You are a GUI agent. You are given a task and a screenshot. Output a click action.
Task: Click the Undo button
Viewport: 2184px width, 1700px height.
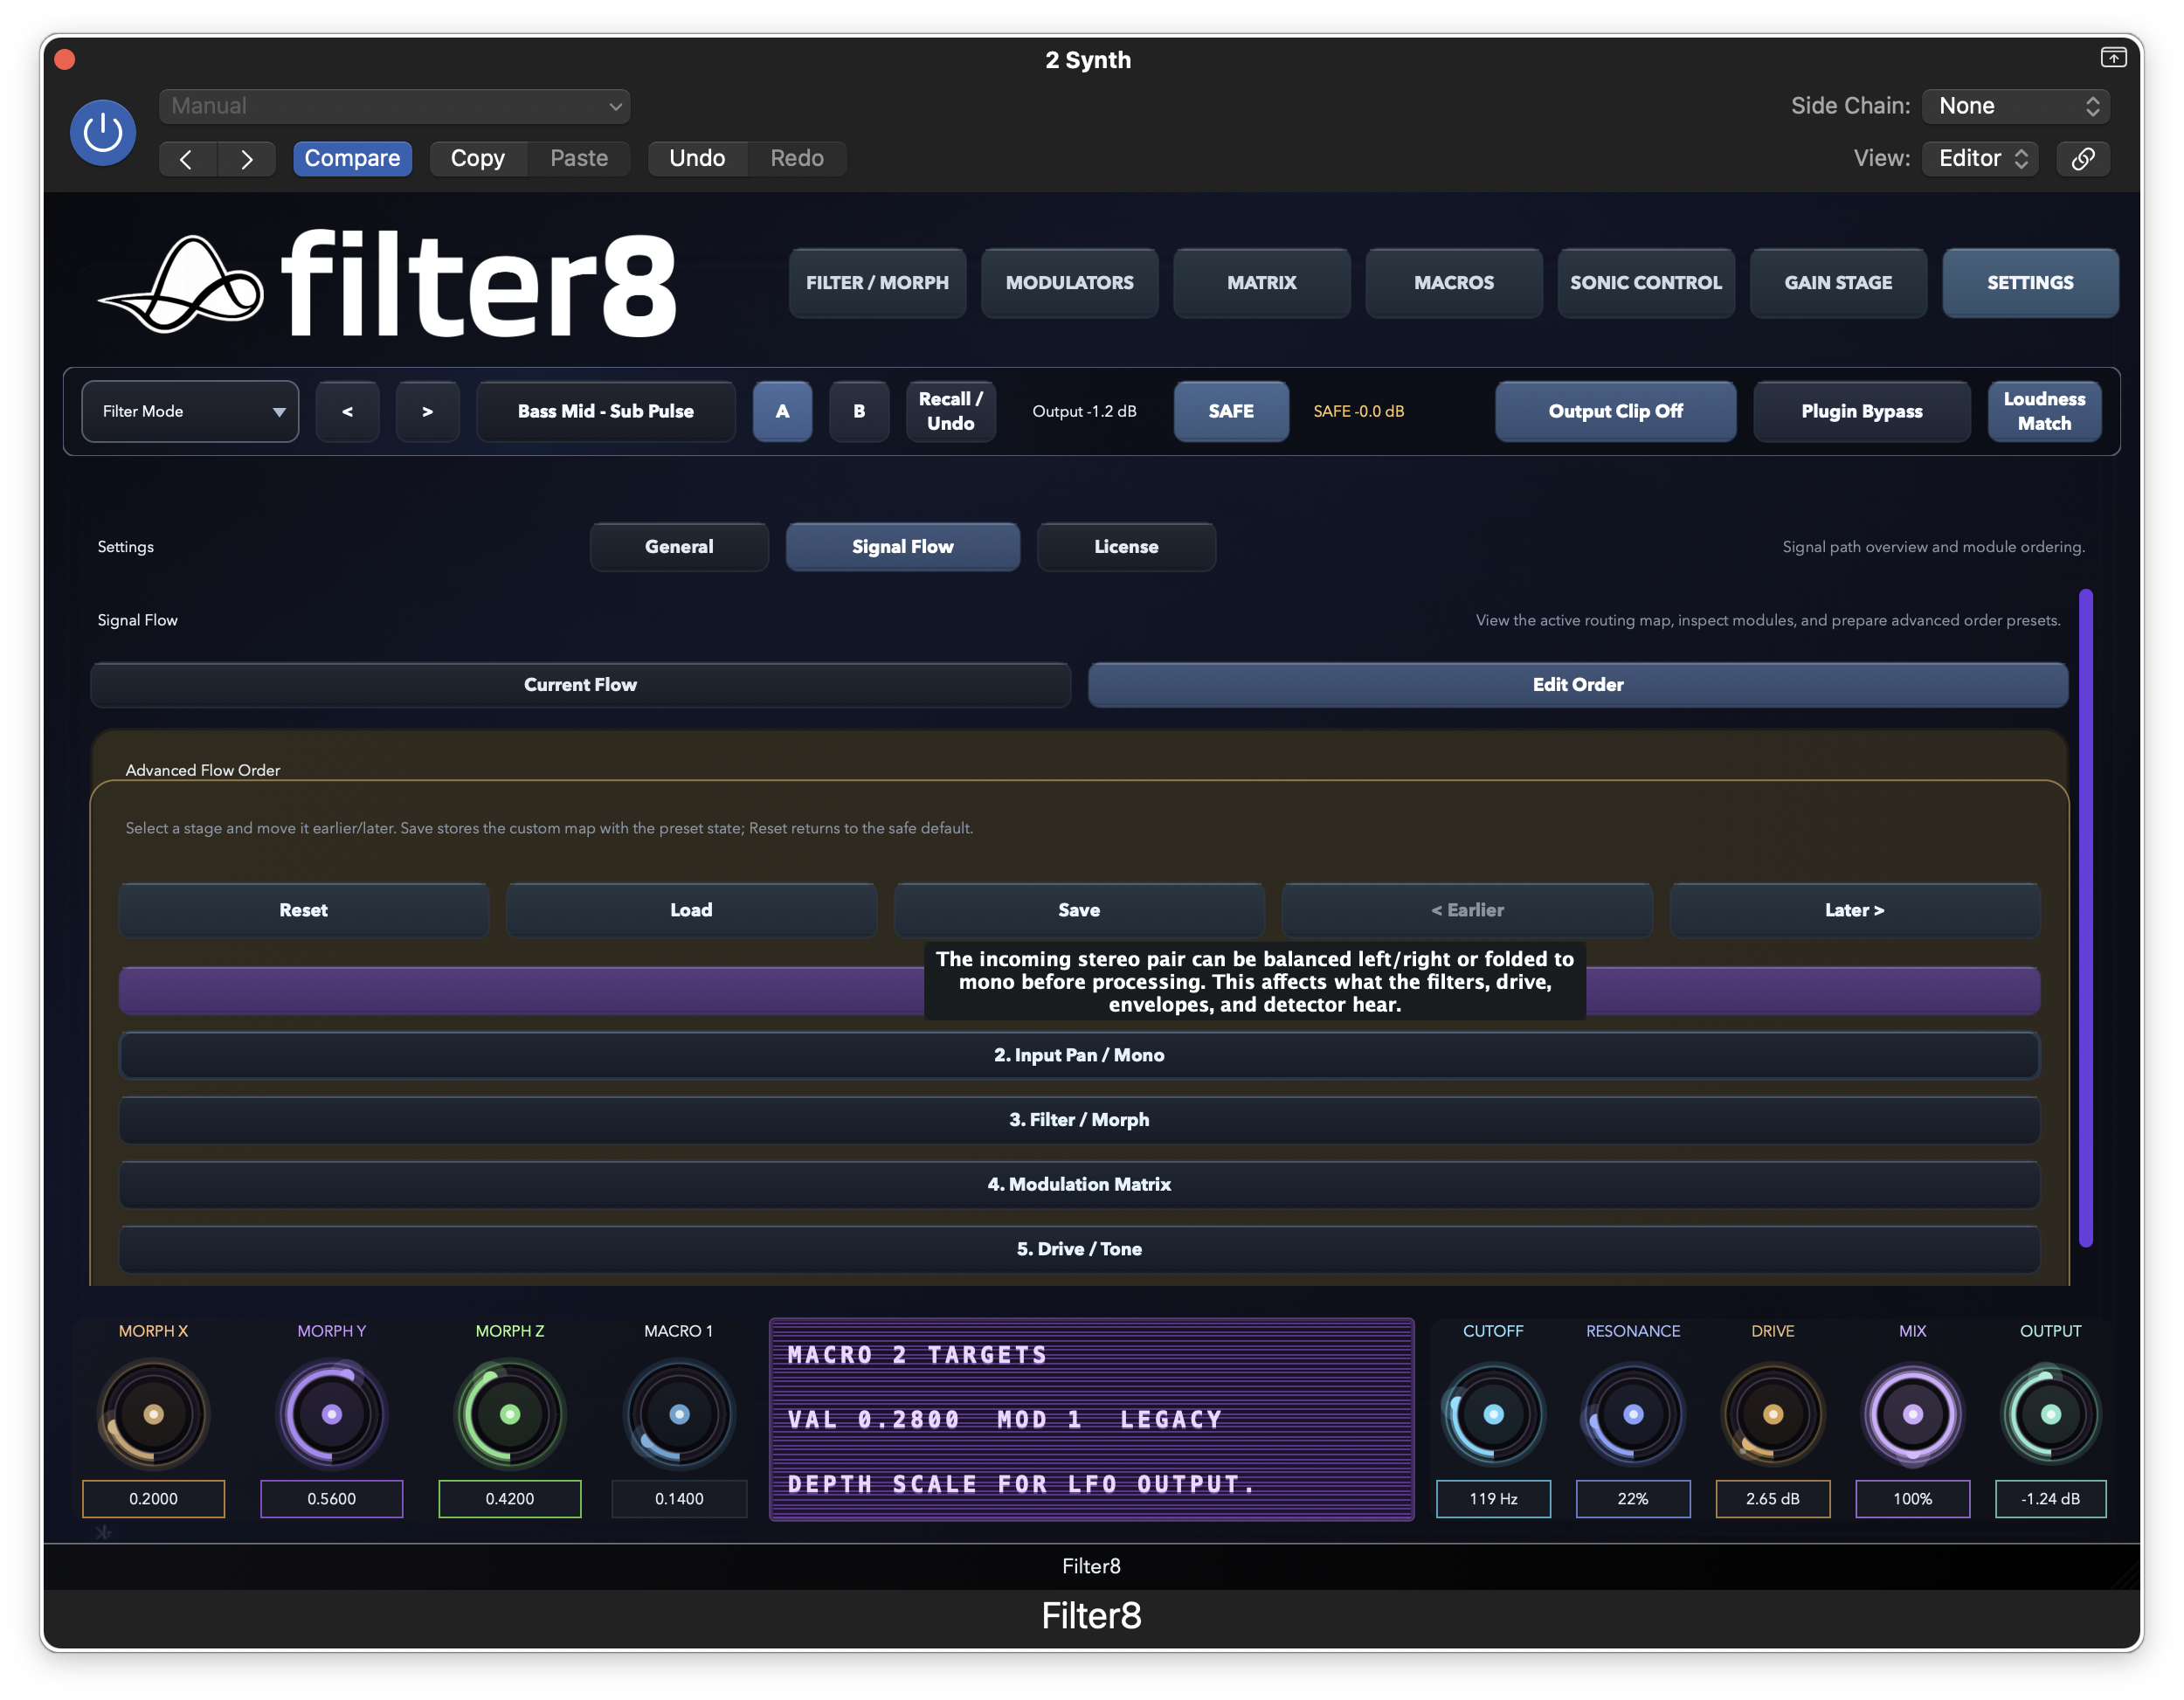(x=697, y=159)
